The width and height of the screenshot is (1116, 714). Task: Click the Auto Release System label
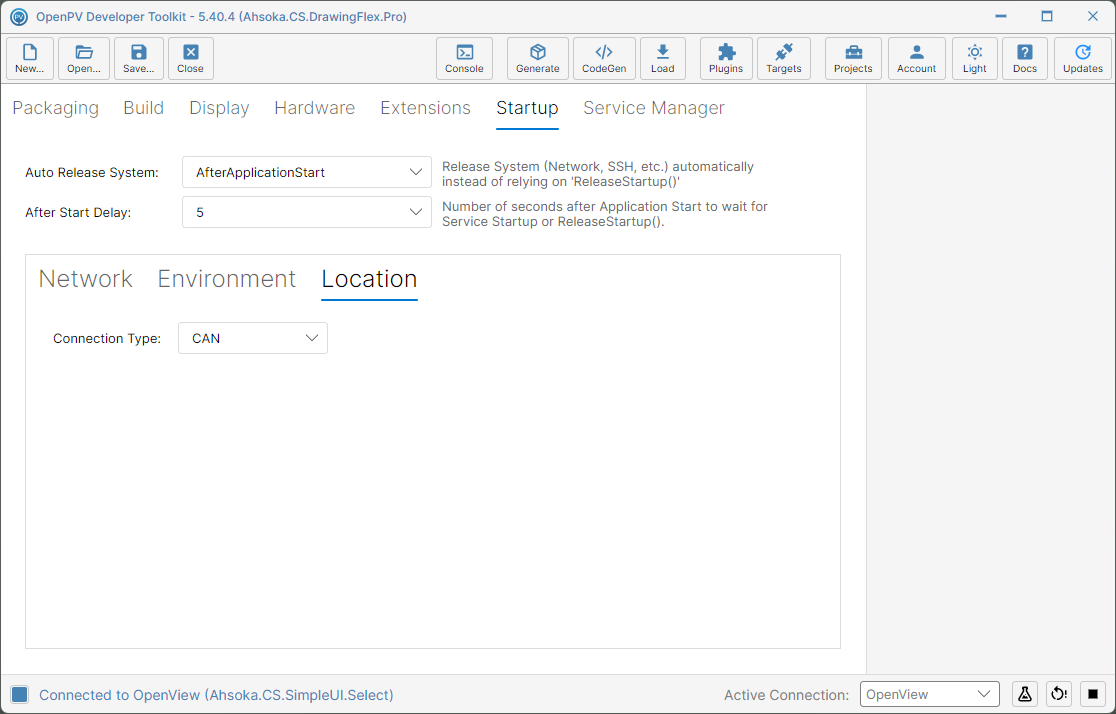[x=92, y=173]
